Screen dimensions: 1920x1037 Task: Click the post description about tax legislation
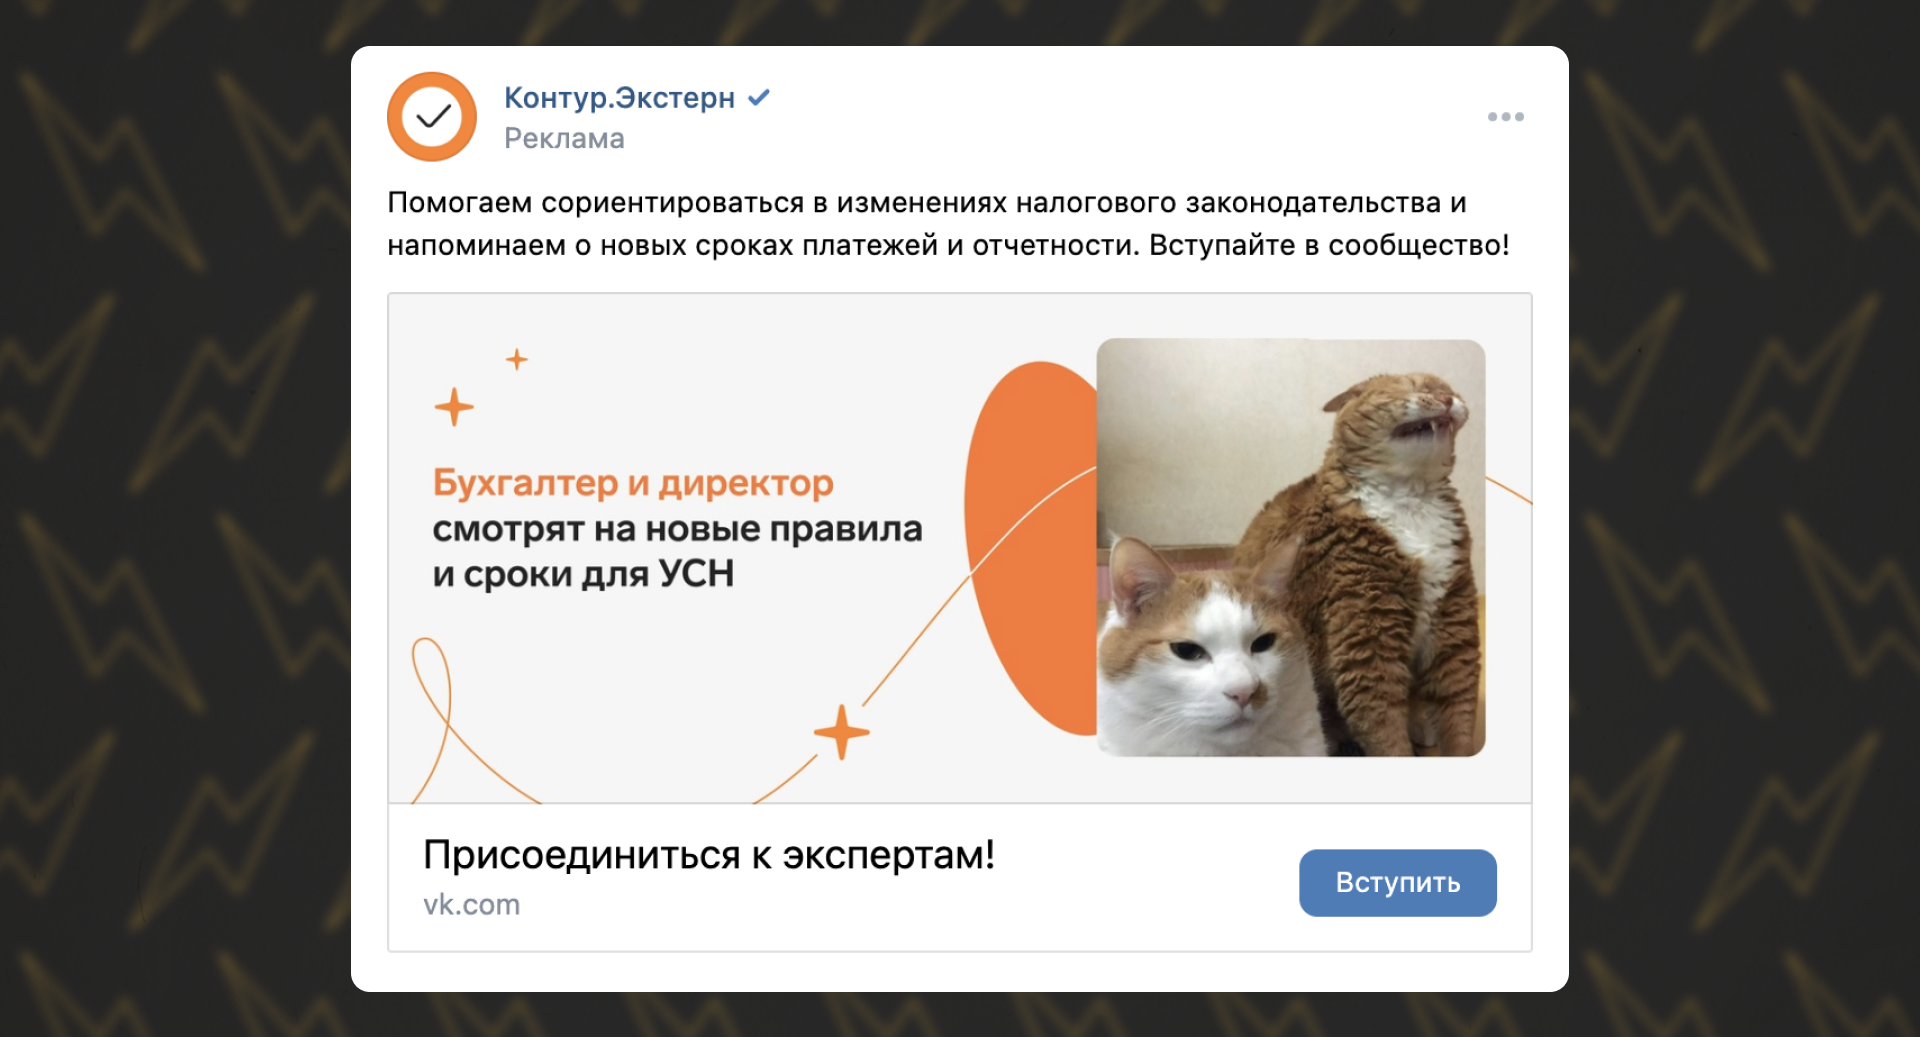point(948,224)
